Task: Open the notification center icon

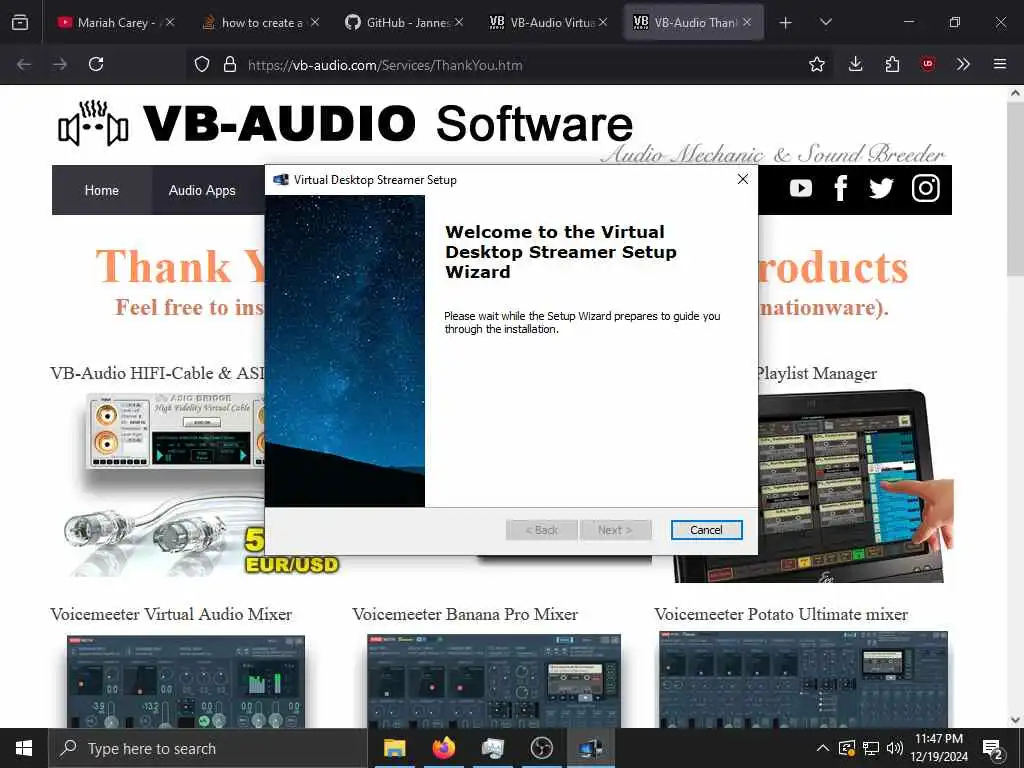Action: click(x=993, y=748)
